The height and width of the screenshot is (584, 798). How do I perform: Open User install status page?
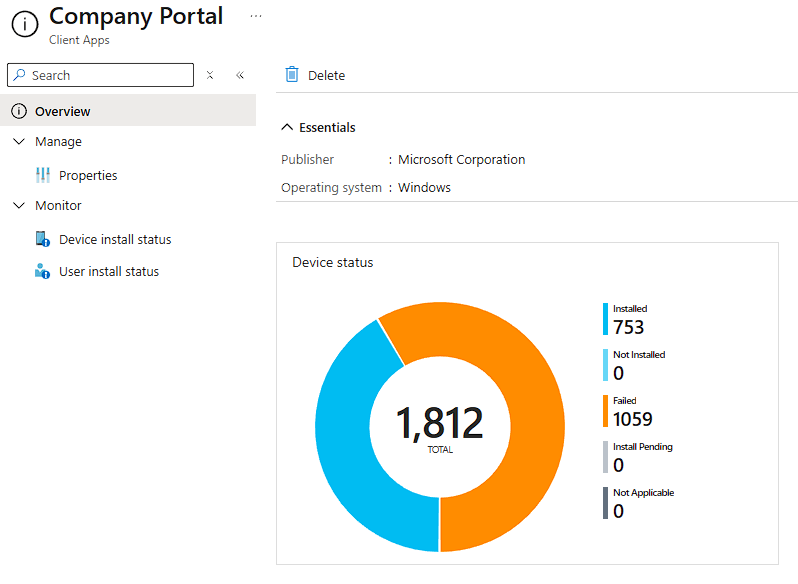point(109,272)
